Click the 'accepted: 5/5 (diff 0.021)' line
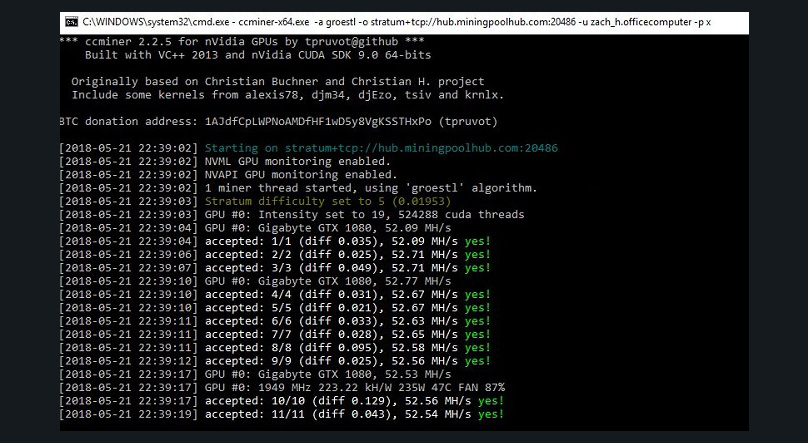Viewport: 808px width, 443px height. 275,308
